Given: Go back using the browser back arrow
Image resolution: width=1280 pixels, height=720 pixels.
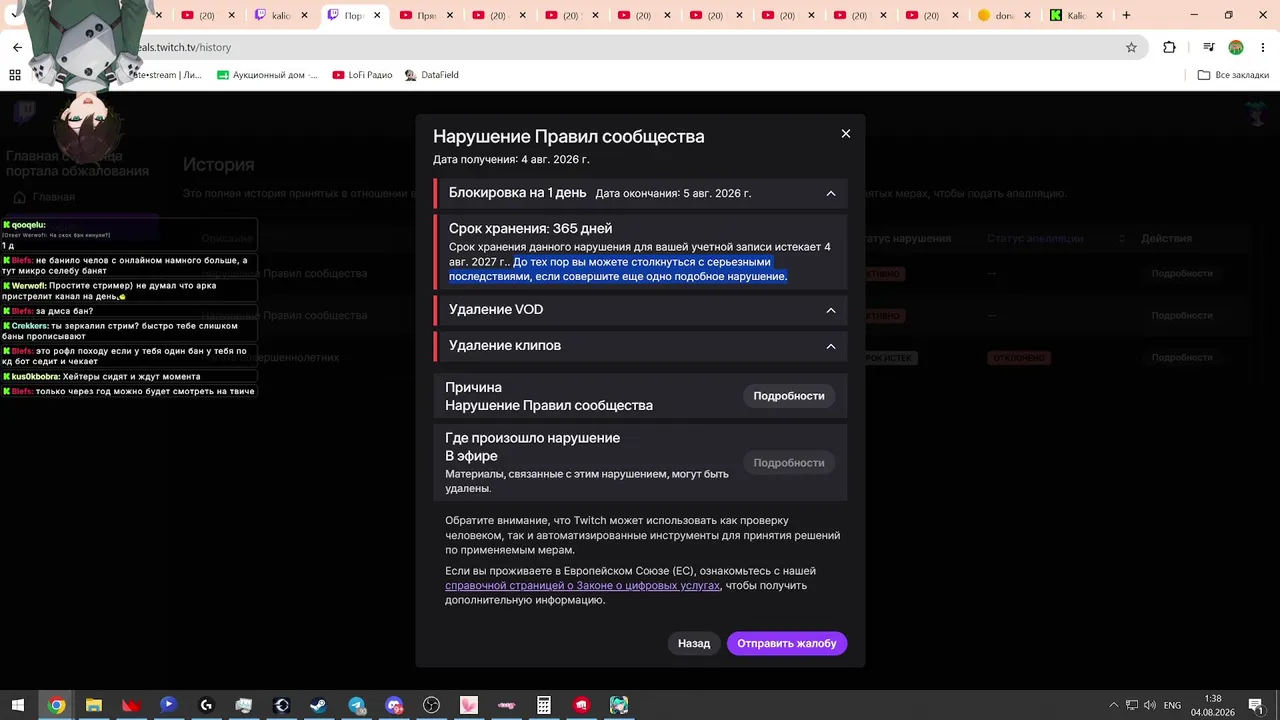Looking at the screenshot, I should [17, 47].
